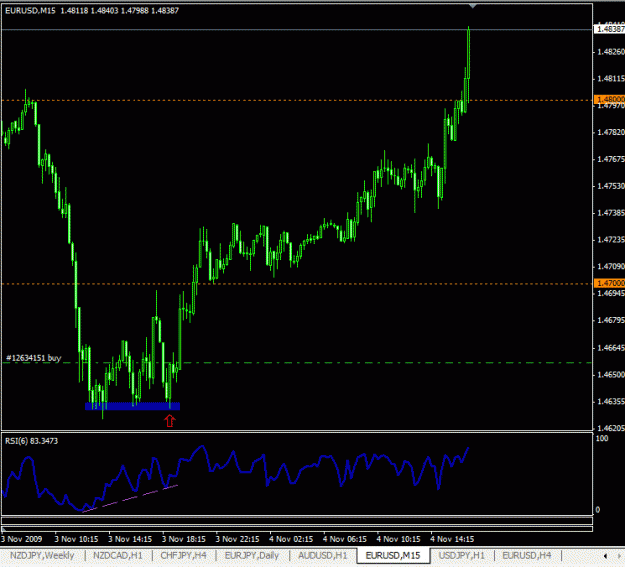Click the 1.48115 price scale value
Viewport: 625px width, 567px height.
point(610,79)
